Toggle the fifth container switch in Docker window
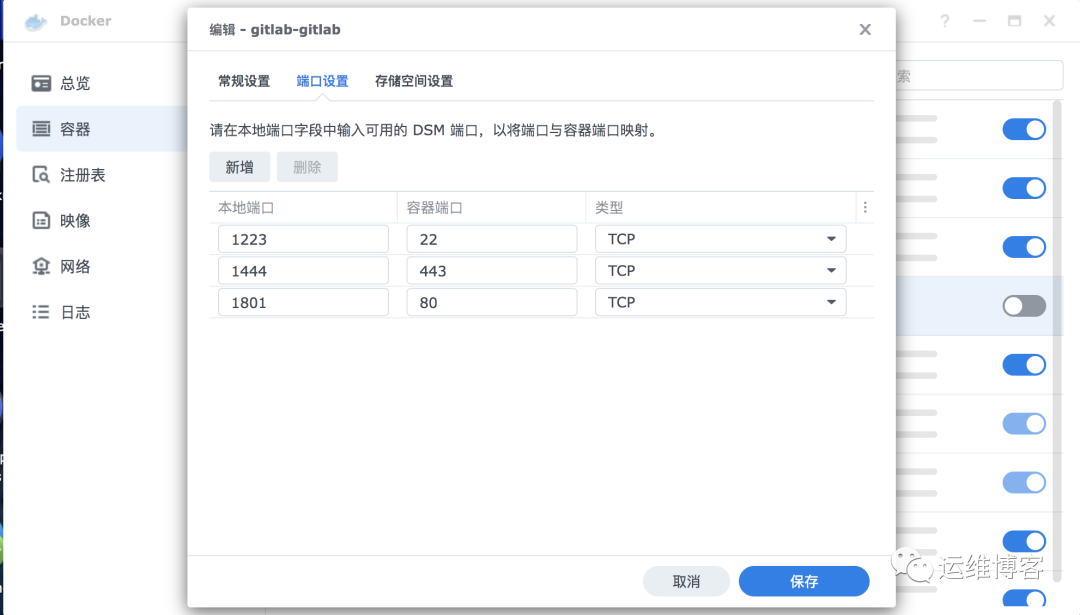The height and width of the screenshot is (615, 1080). (x=1024, y=364)
